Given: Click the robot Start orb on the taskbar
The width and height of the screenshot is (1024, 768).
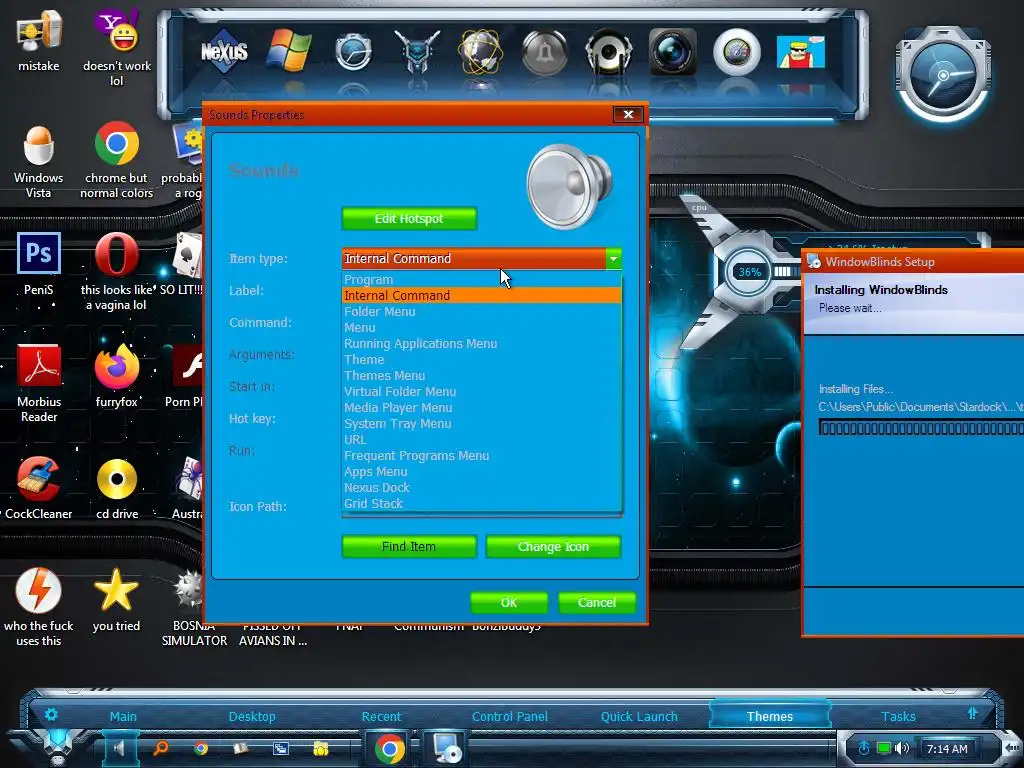Looking at the screenshot, I should [x=59, y=744].
